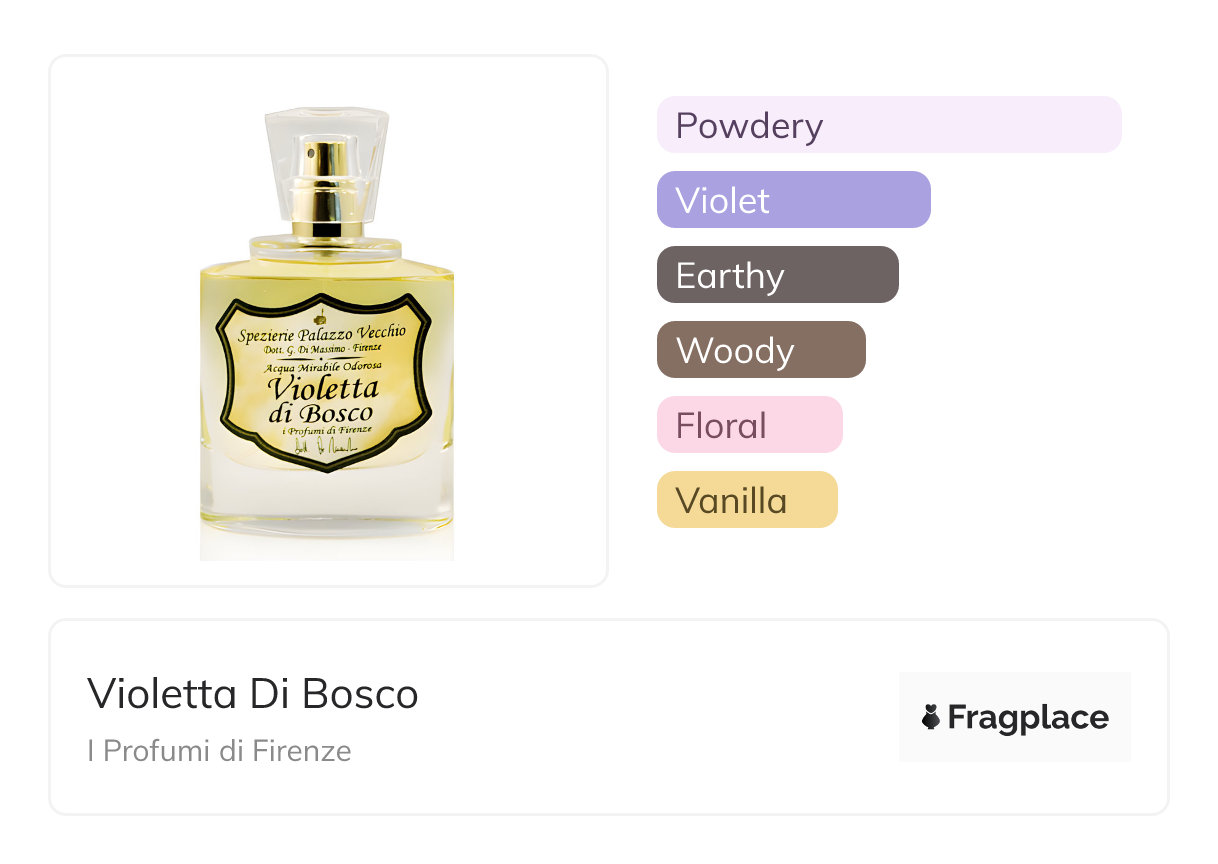
Task: Click the Fragplace wordmark text
Action: (1027, 717)
